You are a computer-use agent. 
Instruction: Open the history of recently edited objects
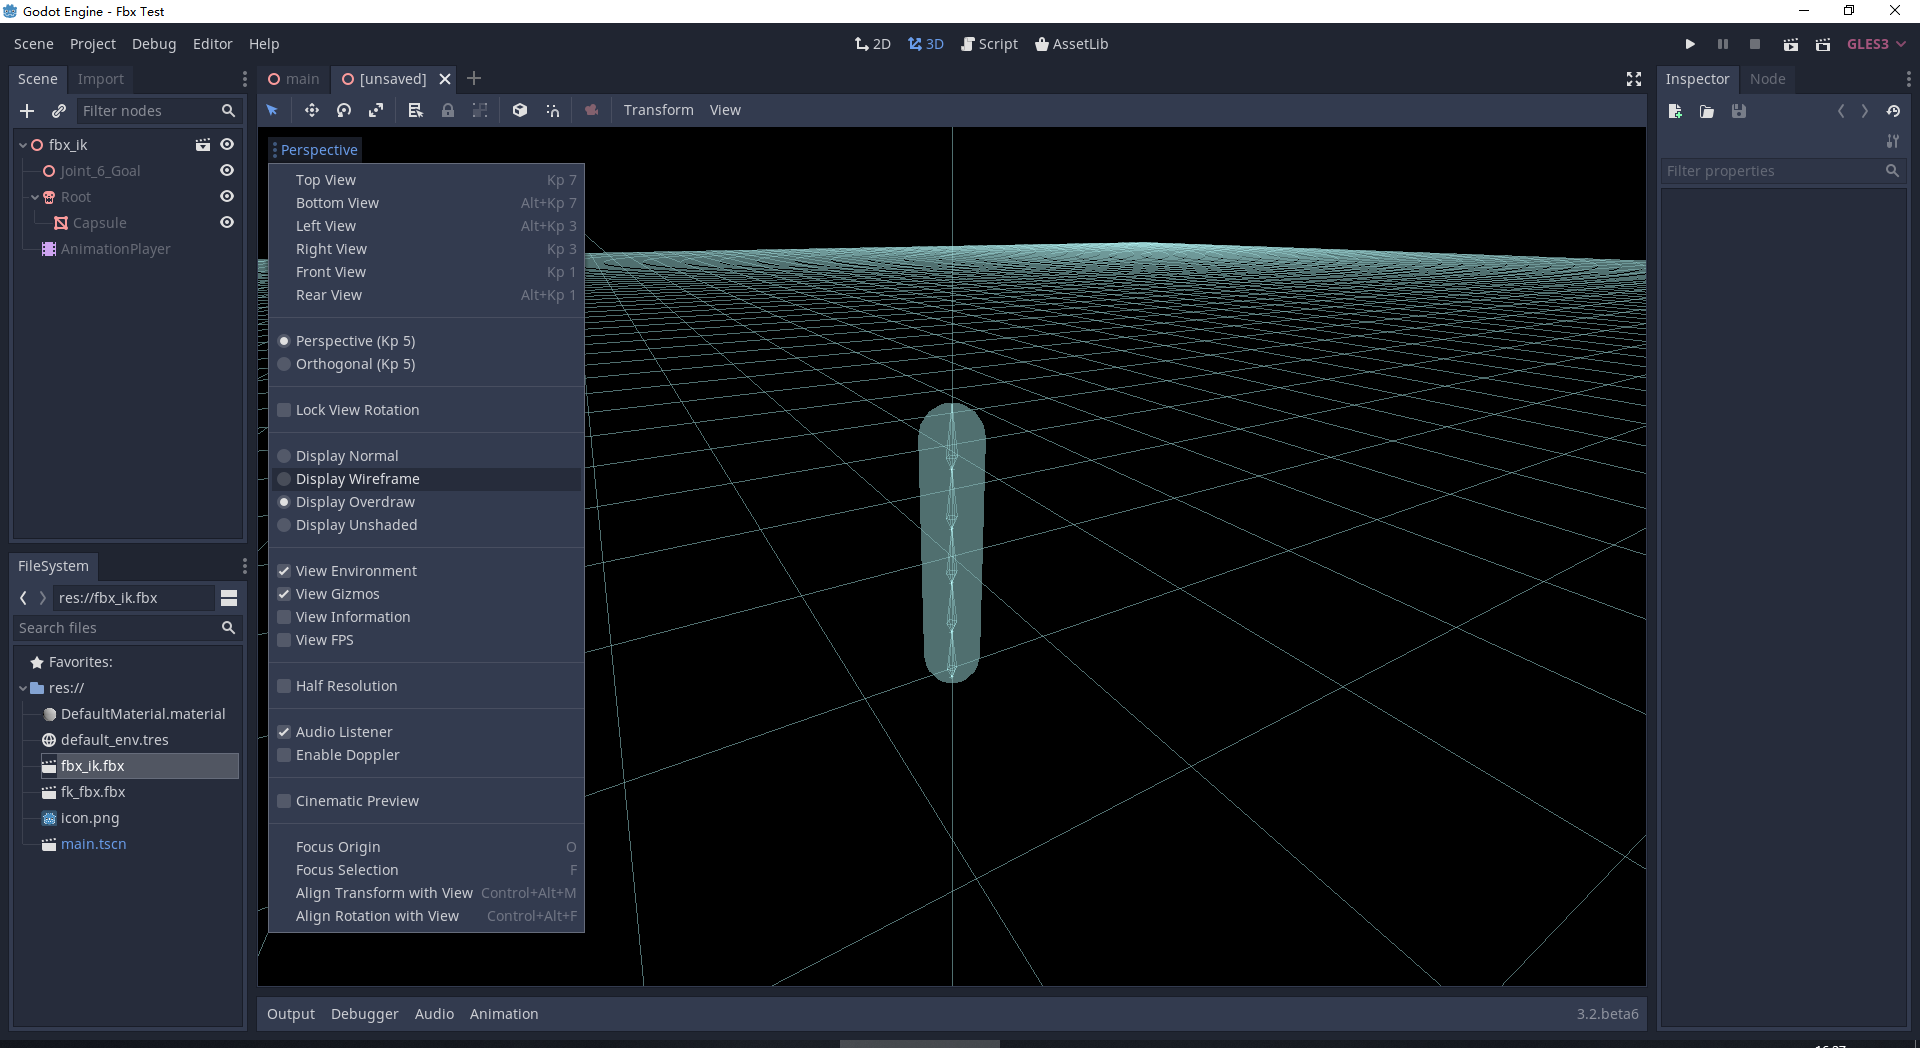coord(1893,111)
